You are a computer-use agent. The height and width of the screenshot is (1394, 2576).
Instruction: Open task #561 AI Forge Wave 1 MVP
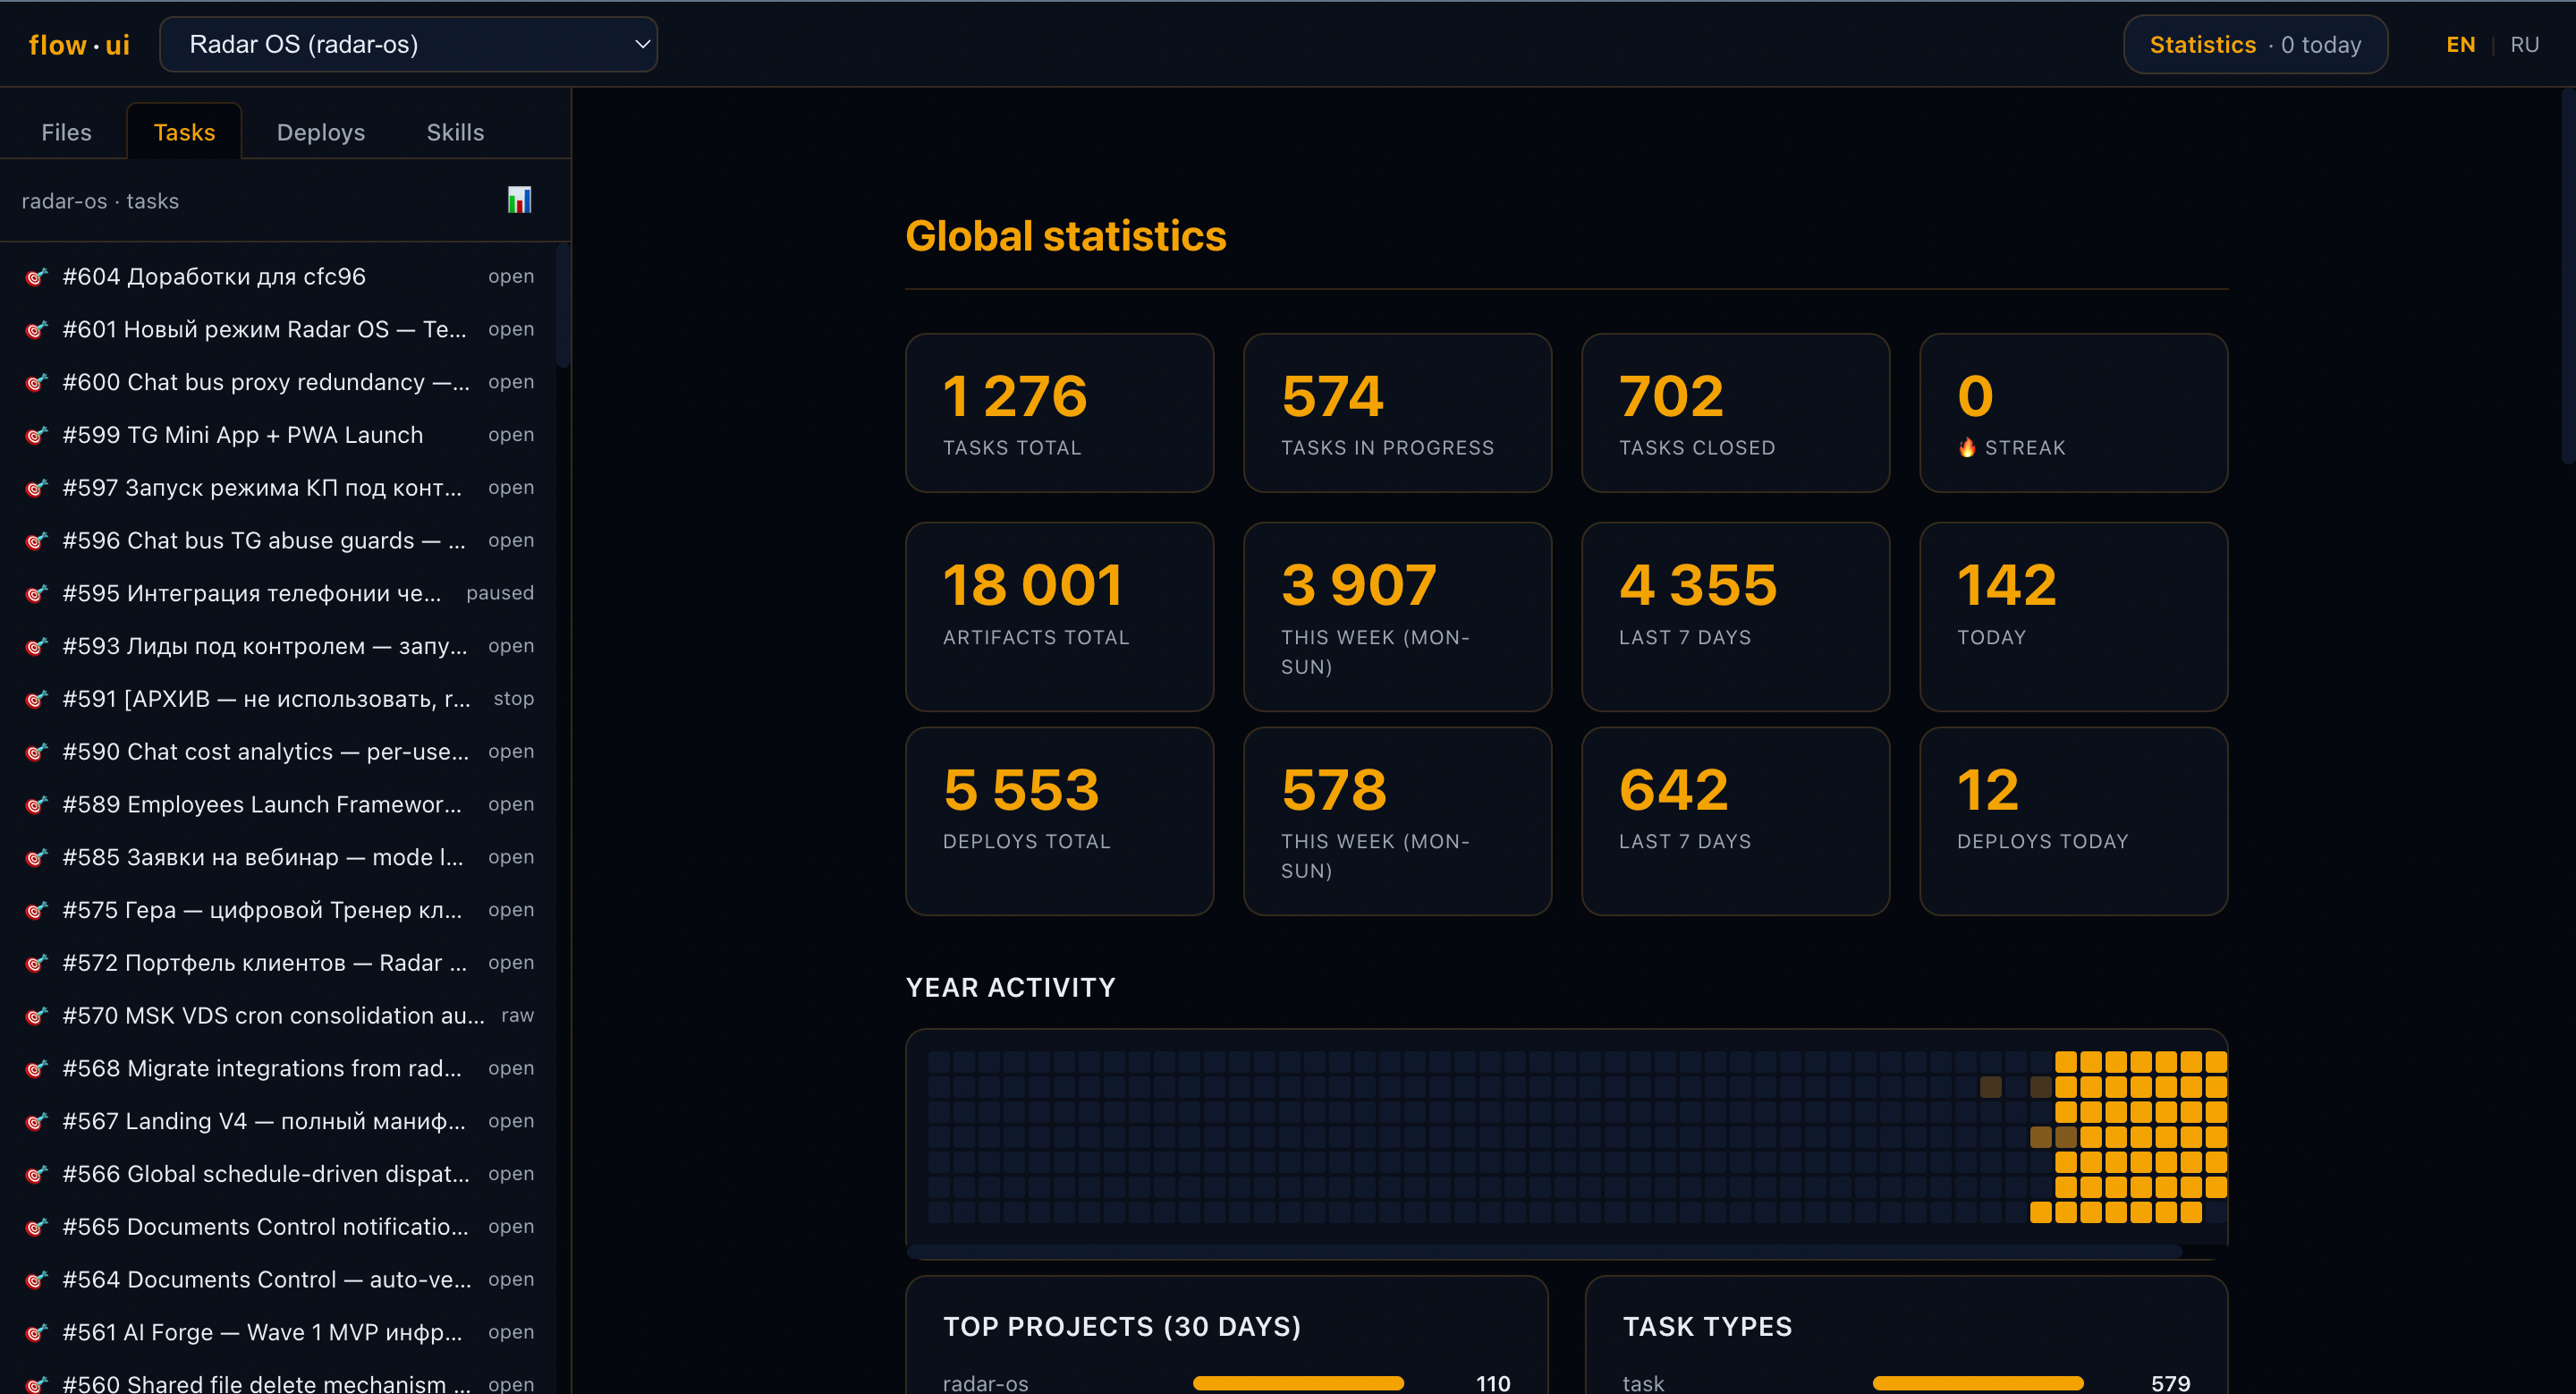(280, 1333)
